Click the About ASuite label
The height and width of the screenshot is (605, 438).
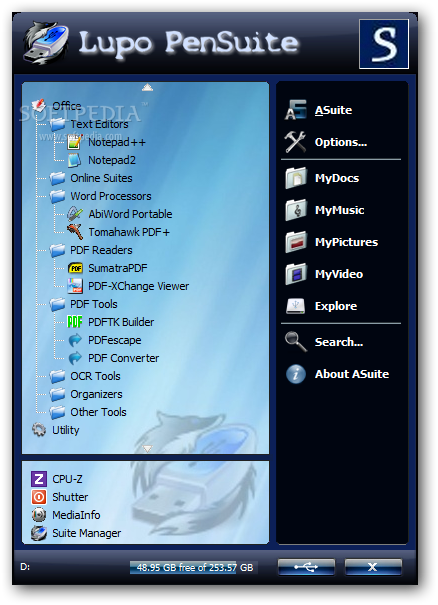[352, 374]
